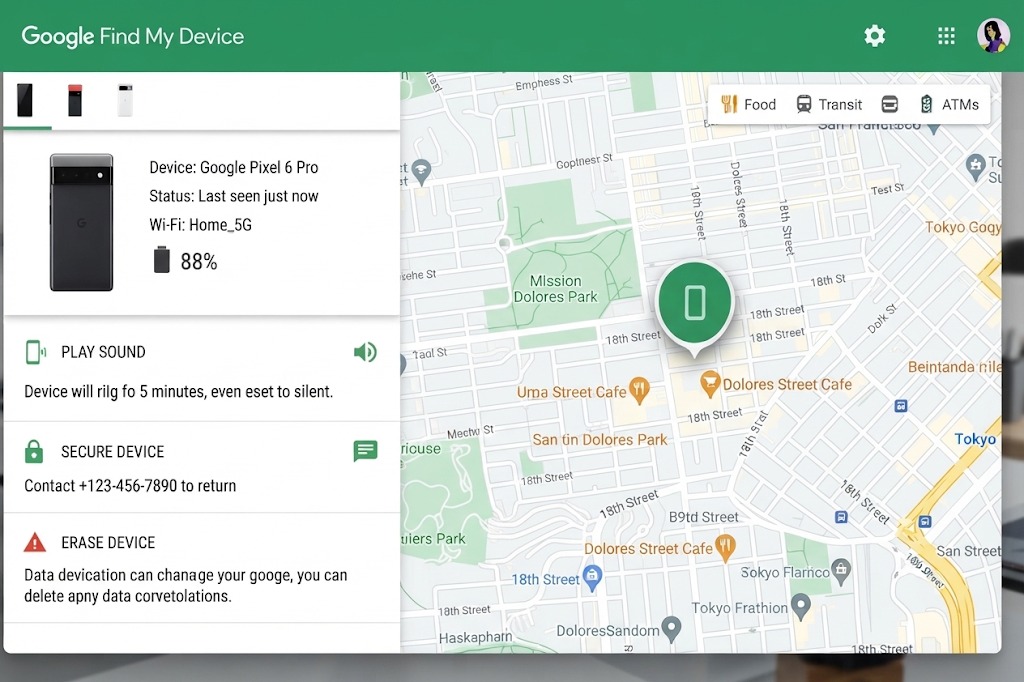Filter map by Transit
The width and height of the screenshot is (1024, 682).
pos(829,105)
